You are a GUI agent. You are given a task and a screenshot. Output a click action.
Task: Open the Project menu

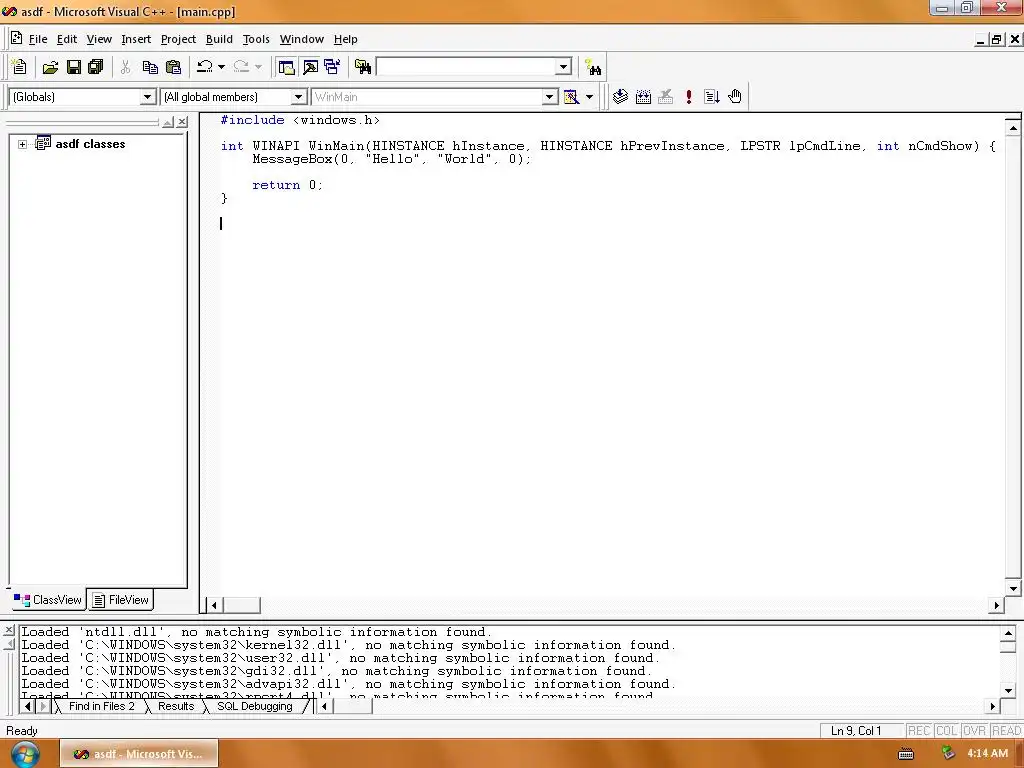[178, 39]
